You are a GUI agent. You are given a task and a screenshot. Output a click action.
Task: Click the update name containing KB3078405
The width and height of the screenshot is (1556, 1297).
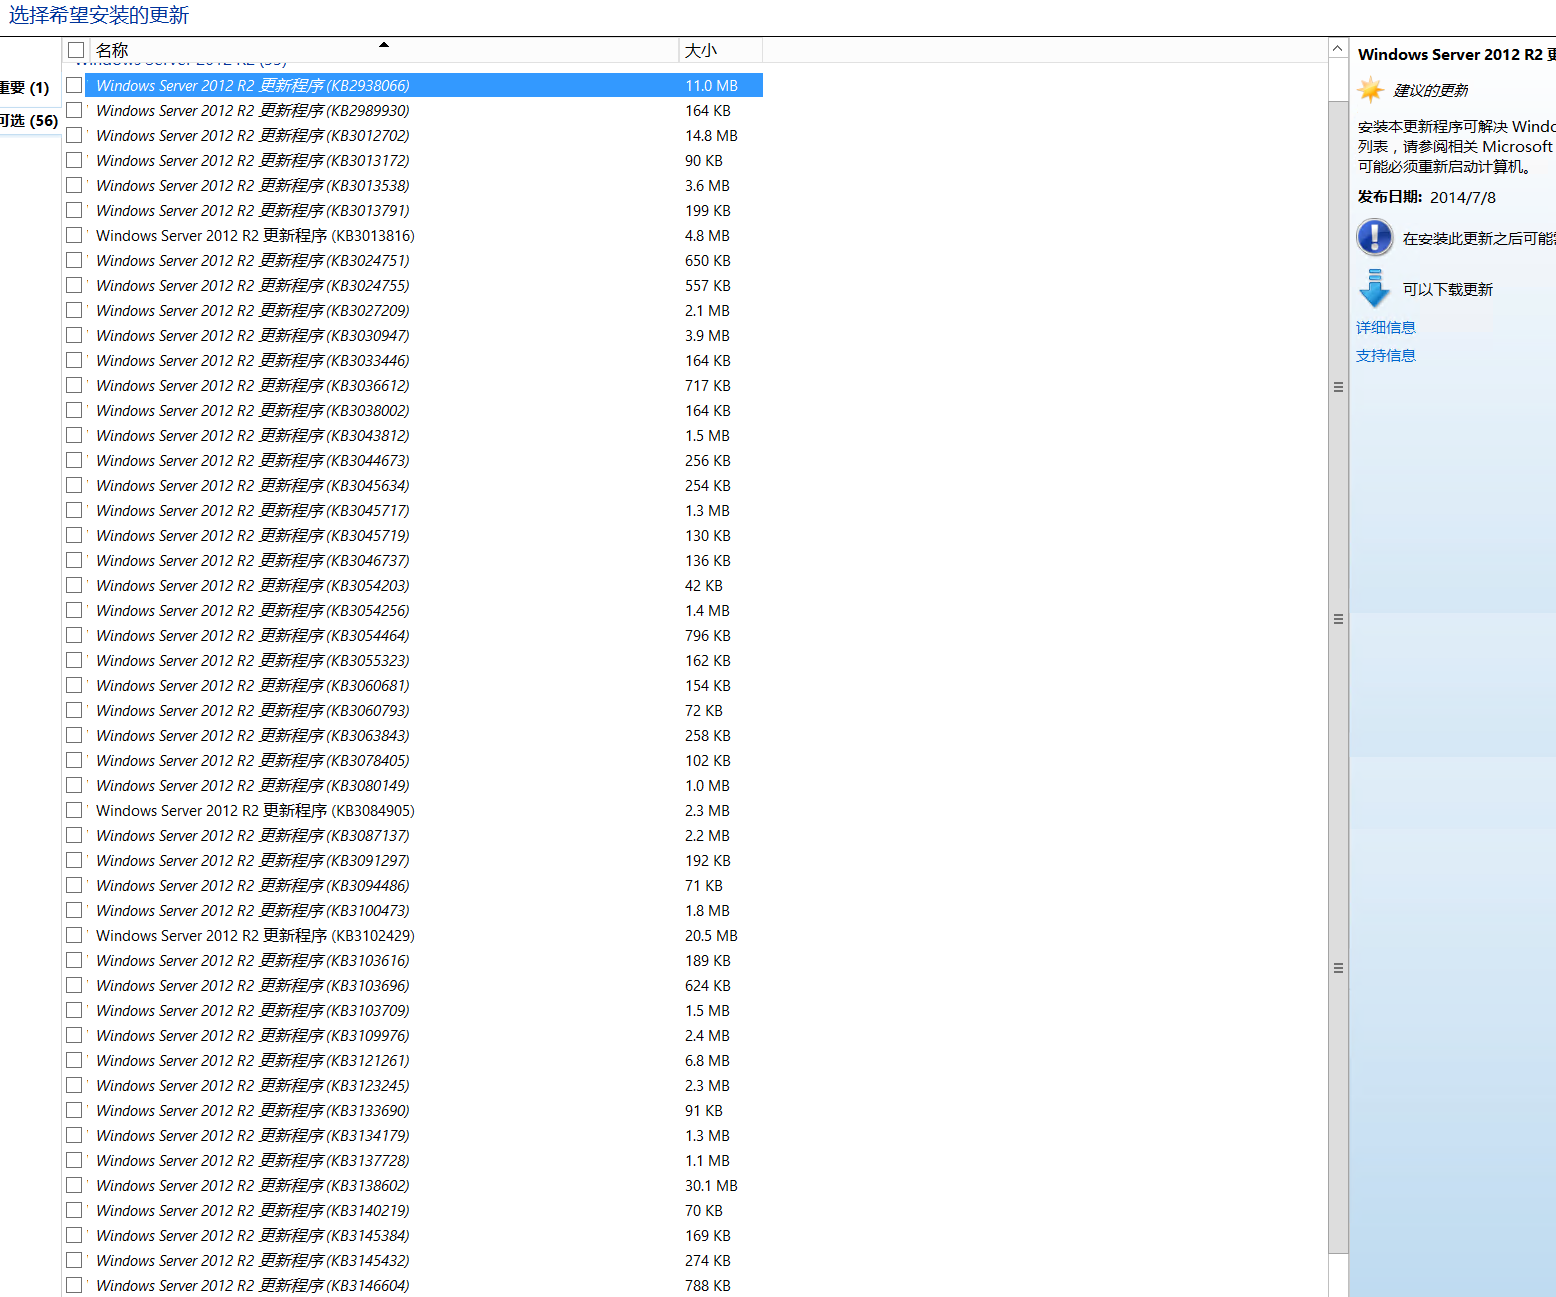click(253, 760)
